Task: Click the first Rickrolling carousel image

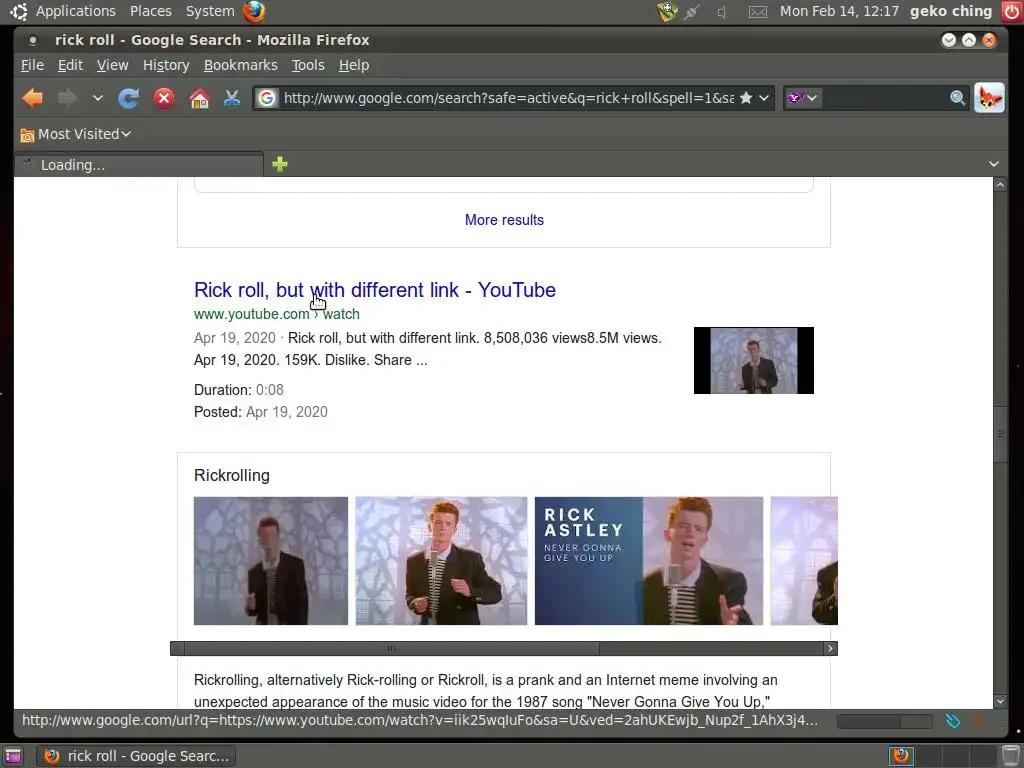Action: coord(271,561)
